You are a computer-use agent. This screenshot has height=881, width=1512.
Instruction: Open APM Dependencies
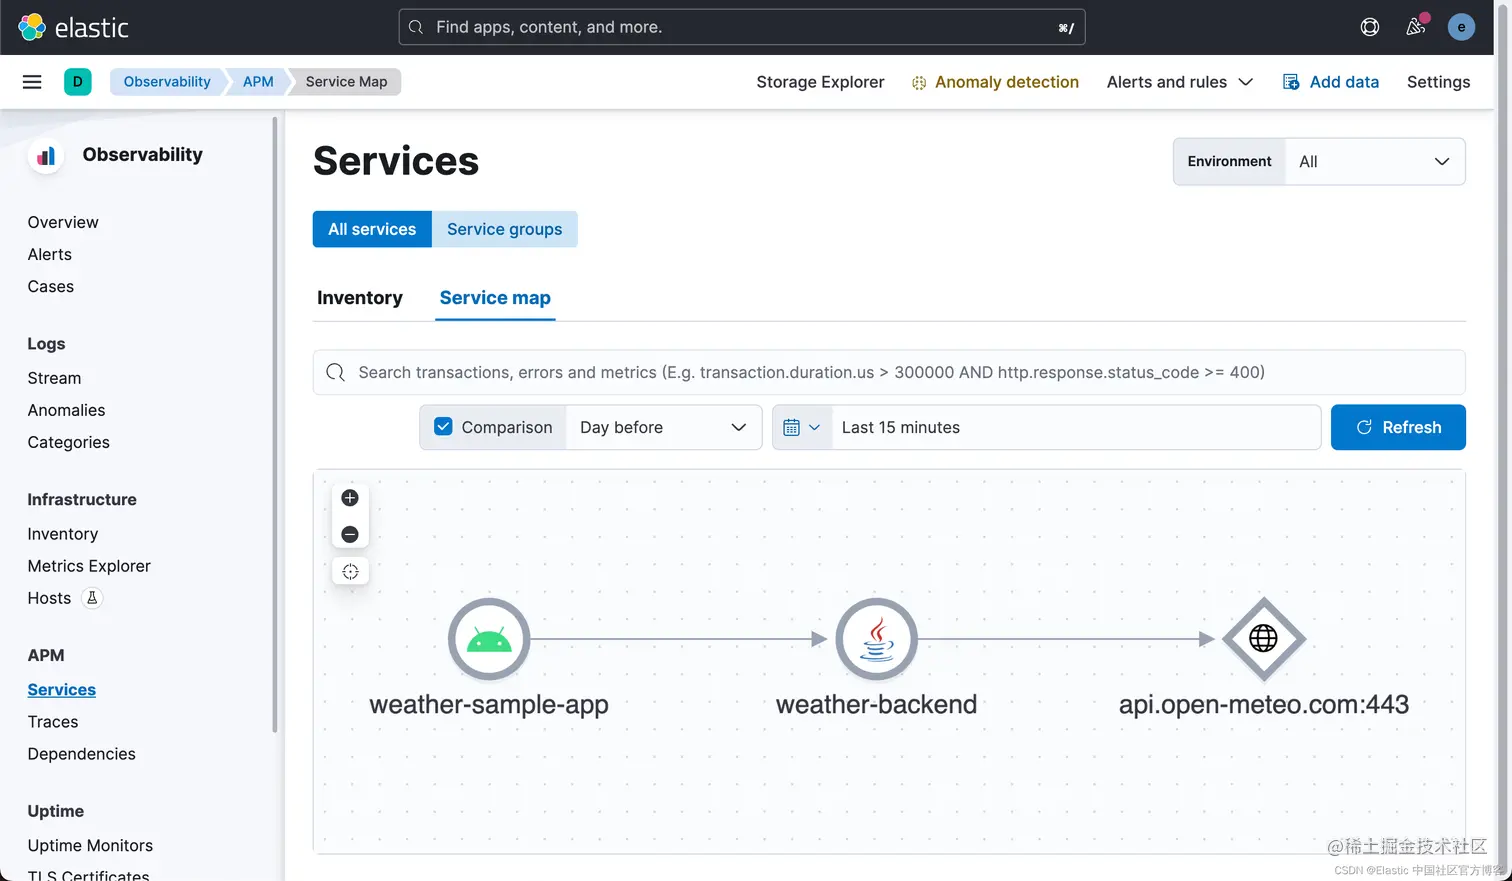[82, 754]
